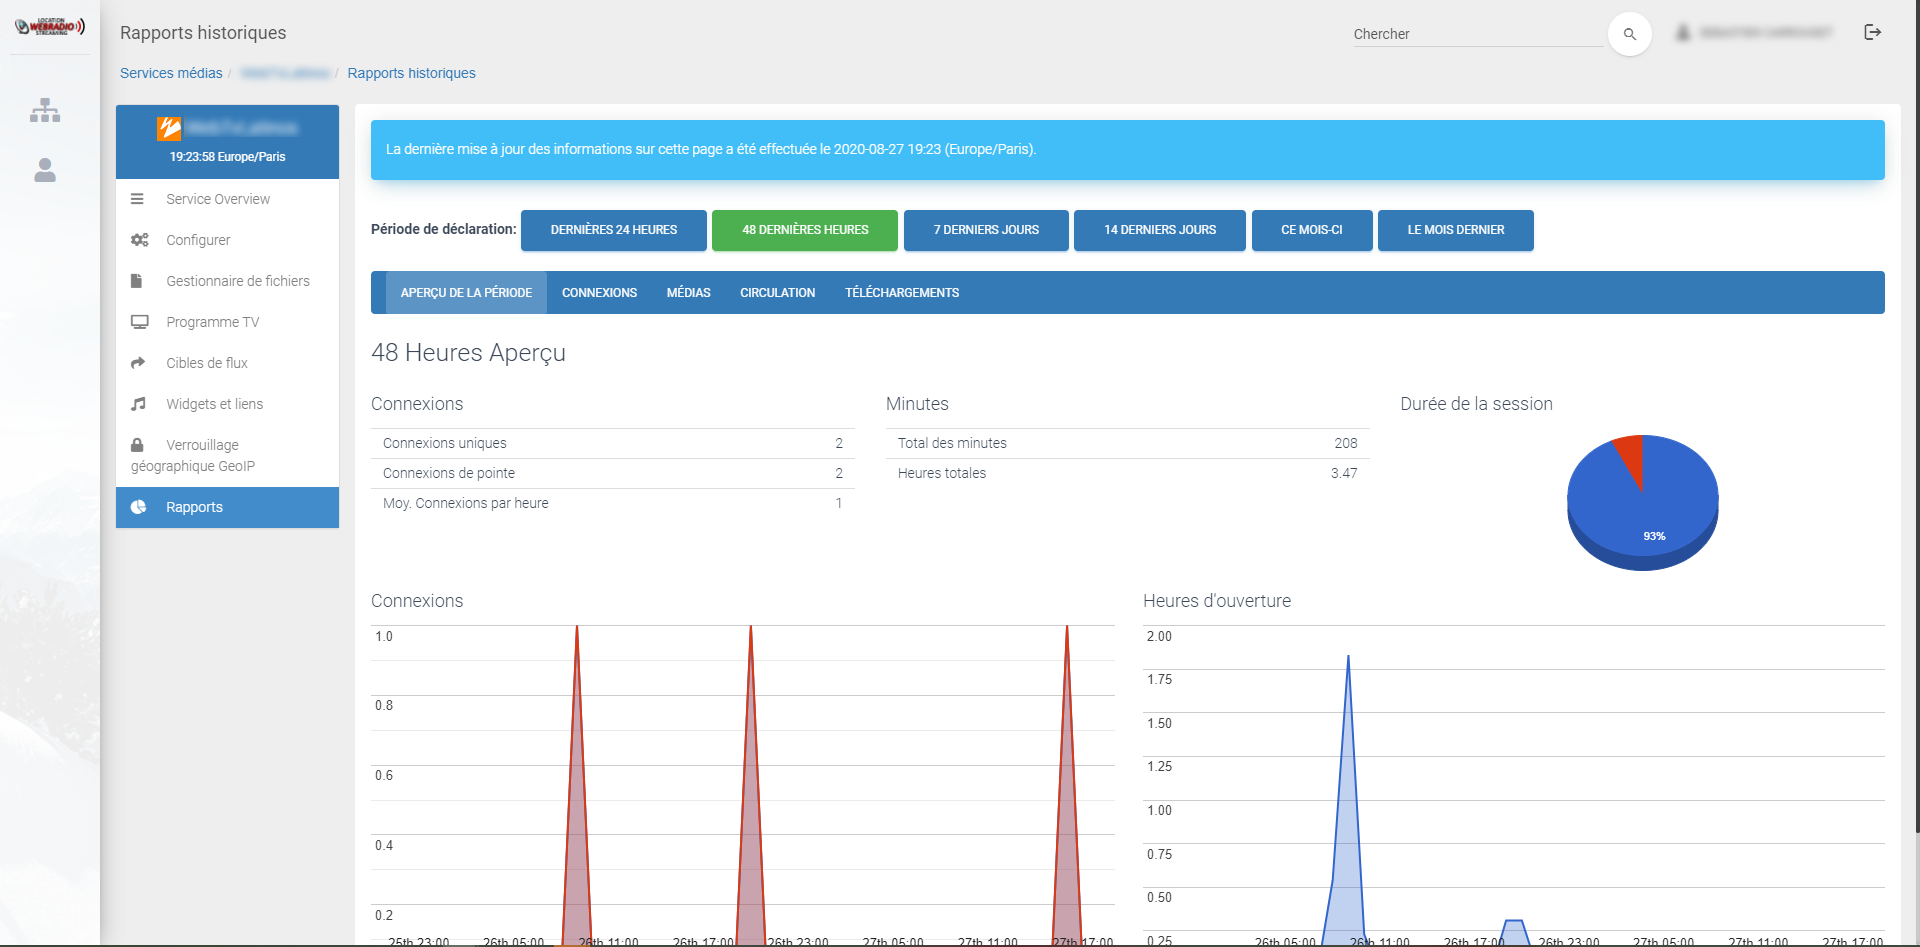Click Services médias breadcrumb link
The image size is (1920, 947).
coord(171,73)
